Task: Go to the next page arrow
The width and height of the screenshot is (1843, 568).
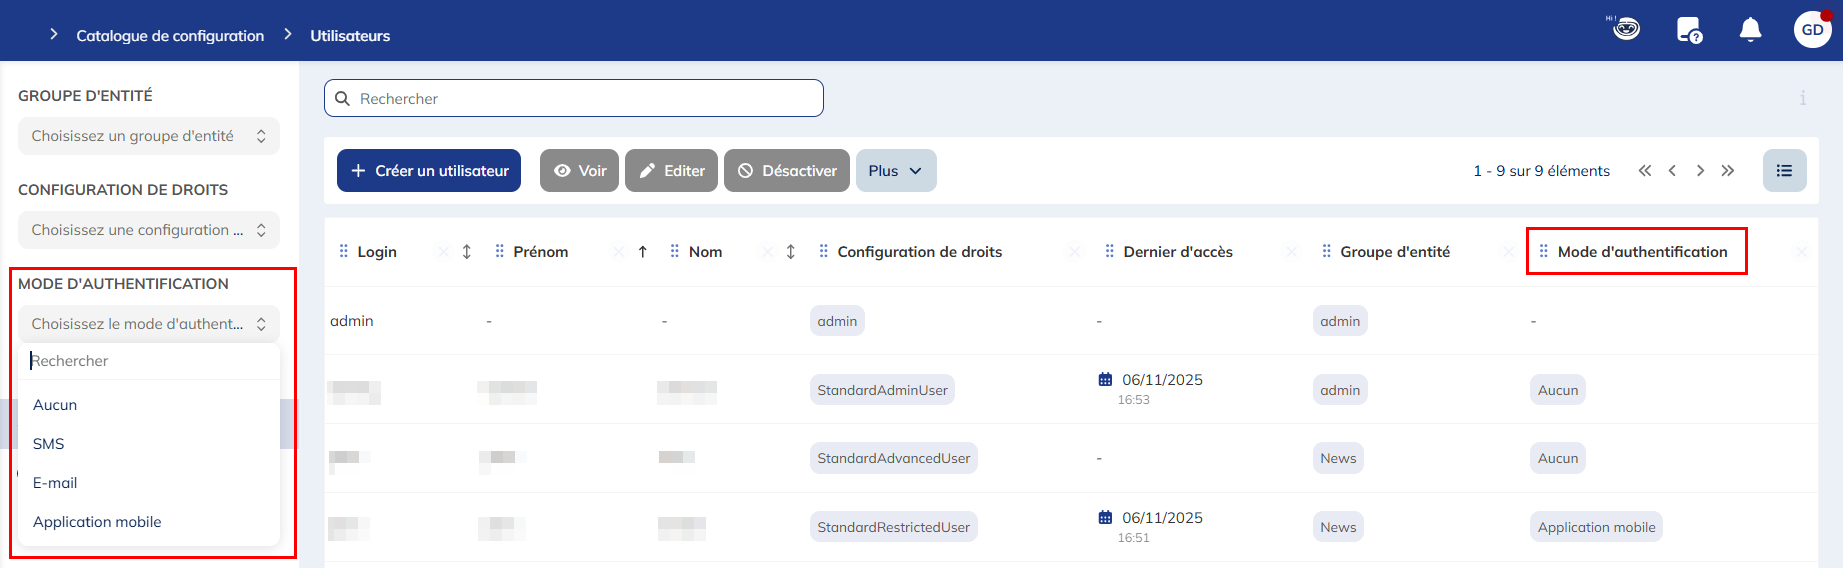Action: [x=1700, y=171]
